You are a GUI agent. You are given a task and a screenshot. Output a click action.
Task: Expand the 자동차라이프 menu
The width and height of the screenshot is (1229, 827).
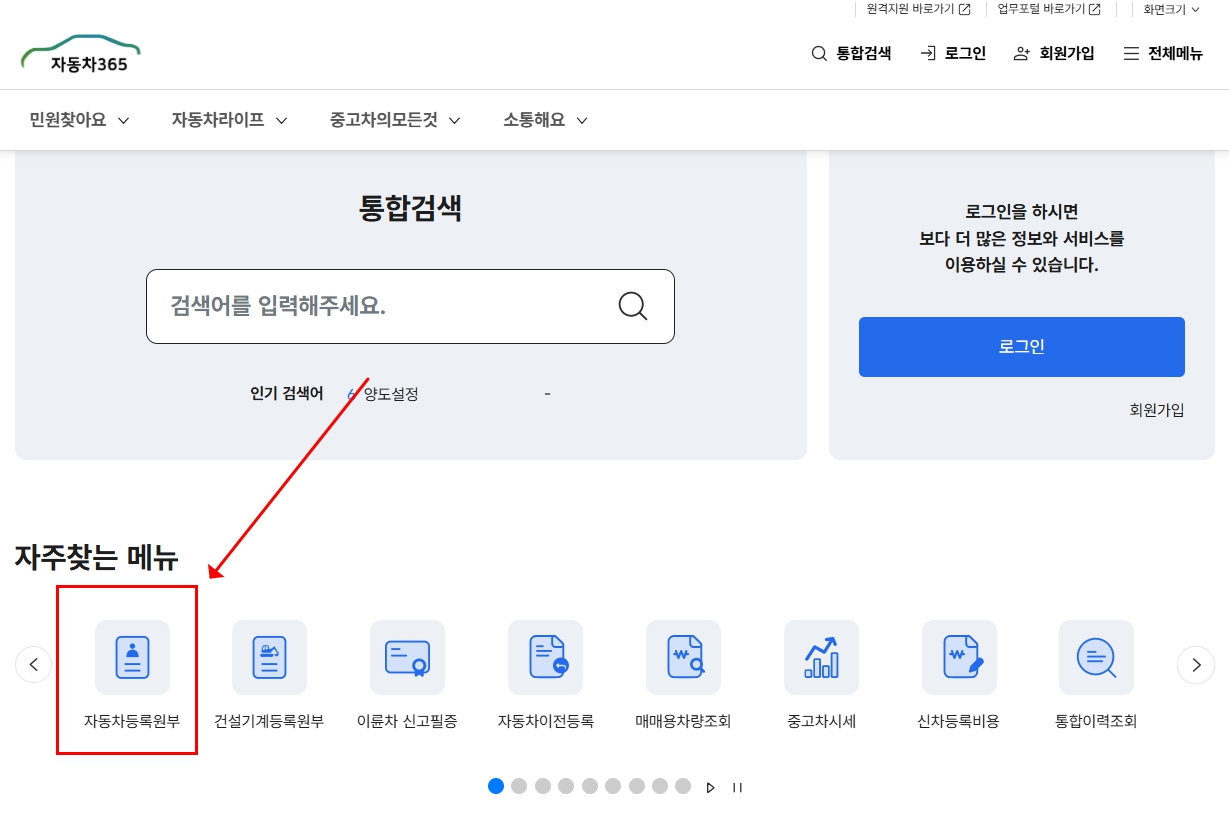click(228, 119)
